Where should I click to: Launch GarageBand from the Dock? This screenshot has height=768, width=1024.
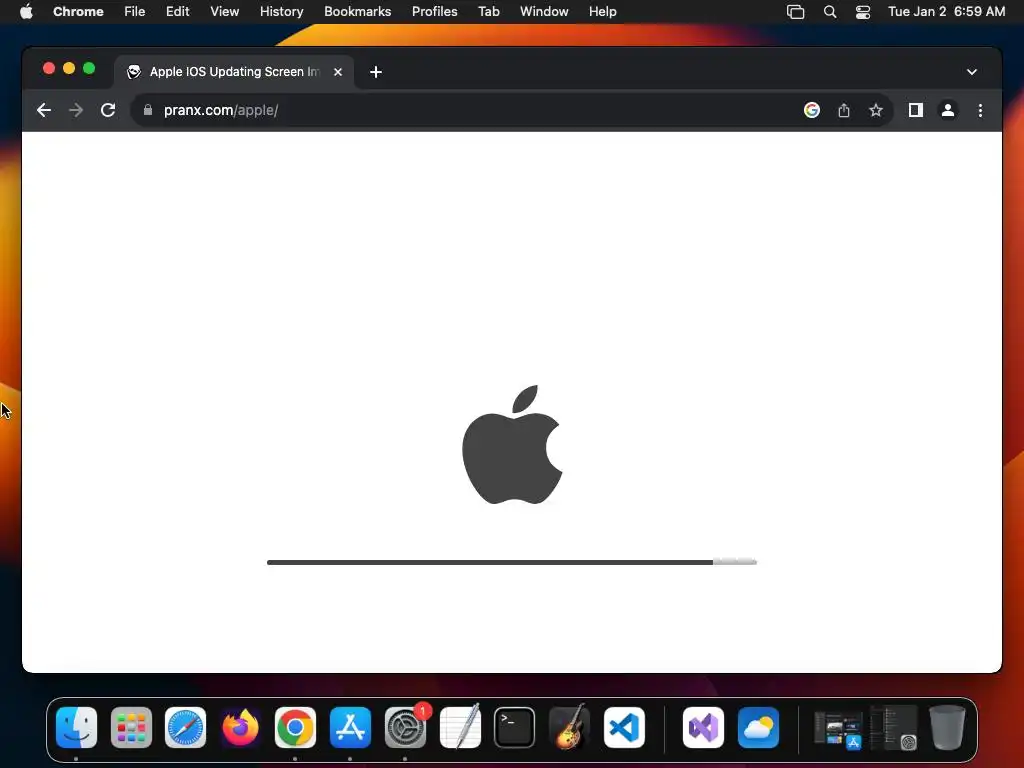point(569,728)
